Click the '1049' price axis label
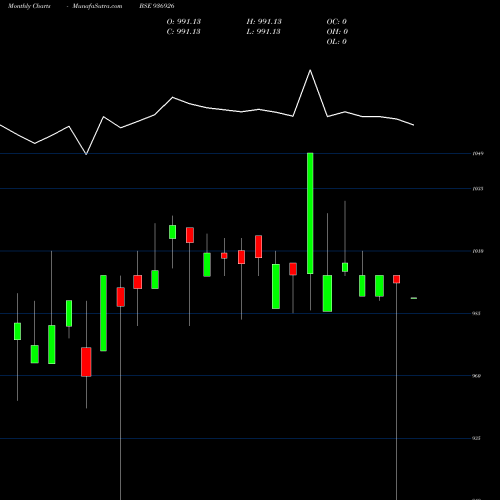Viewport: 500px width, 500px height. click(x=478, y=153)
